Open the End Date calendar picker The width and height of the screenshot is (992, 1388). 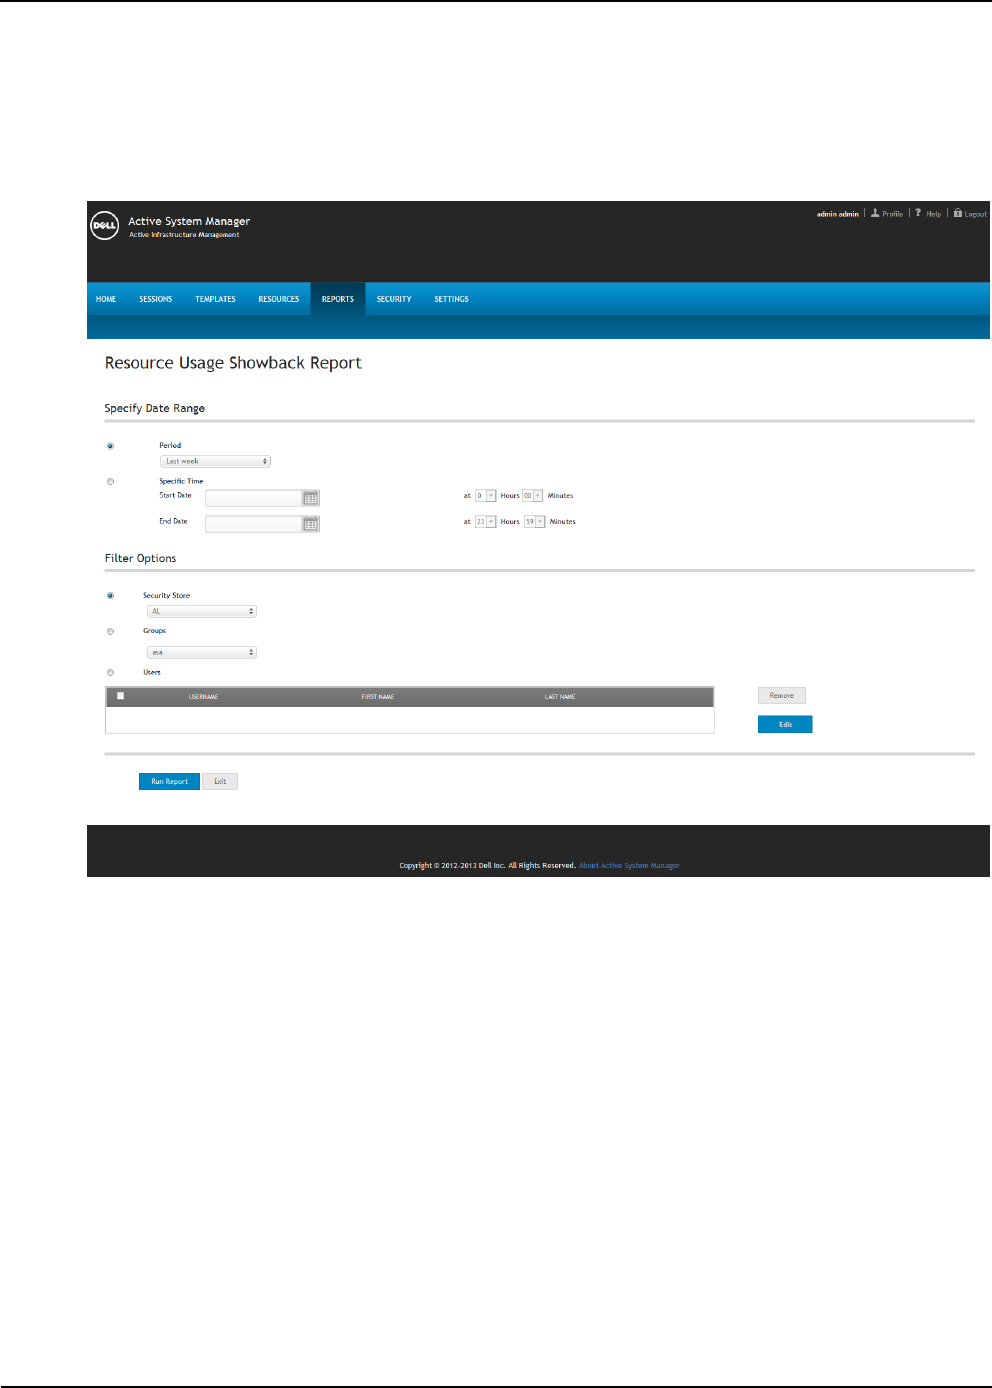click(311, 524)
